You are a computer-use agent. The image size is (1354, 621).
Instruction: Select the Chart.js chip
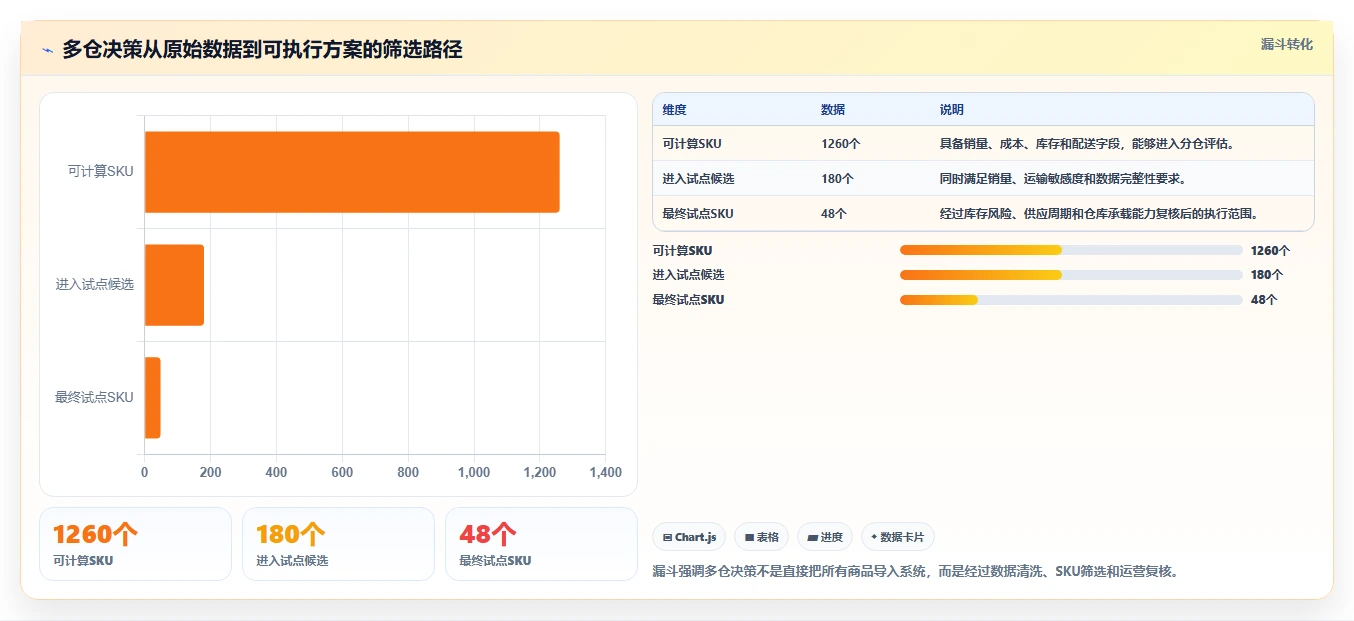pos(689,537)
